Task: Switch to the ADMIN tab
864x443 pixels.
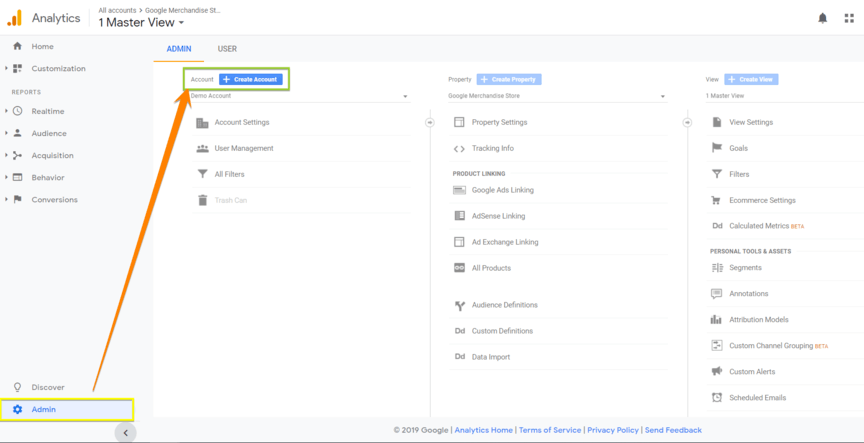Action: (179, 48)
